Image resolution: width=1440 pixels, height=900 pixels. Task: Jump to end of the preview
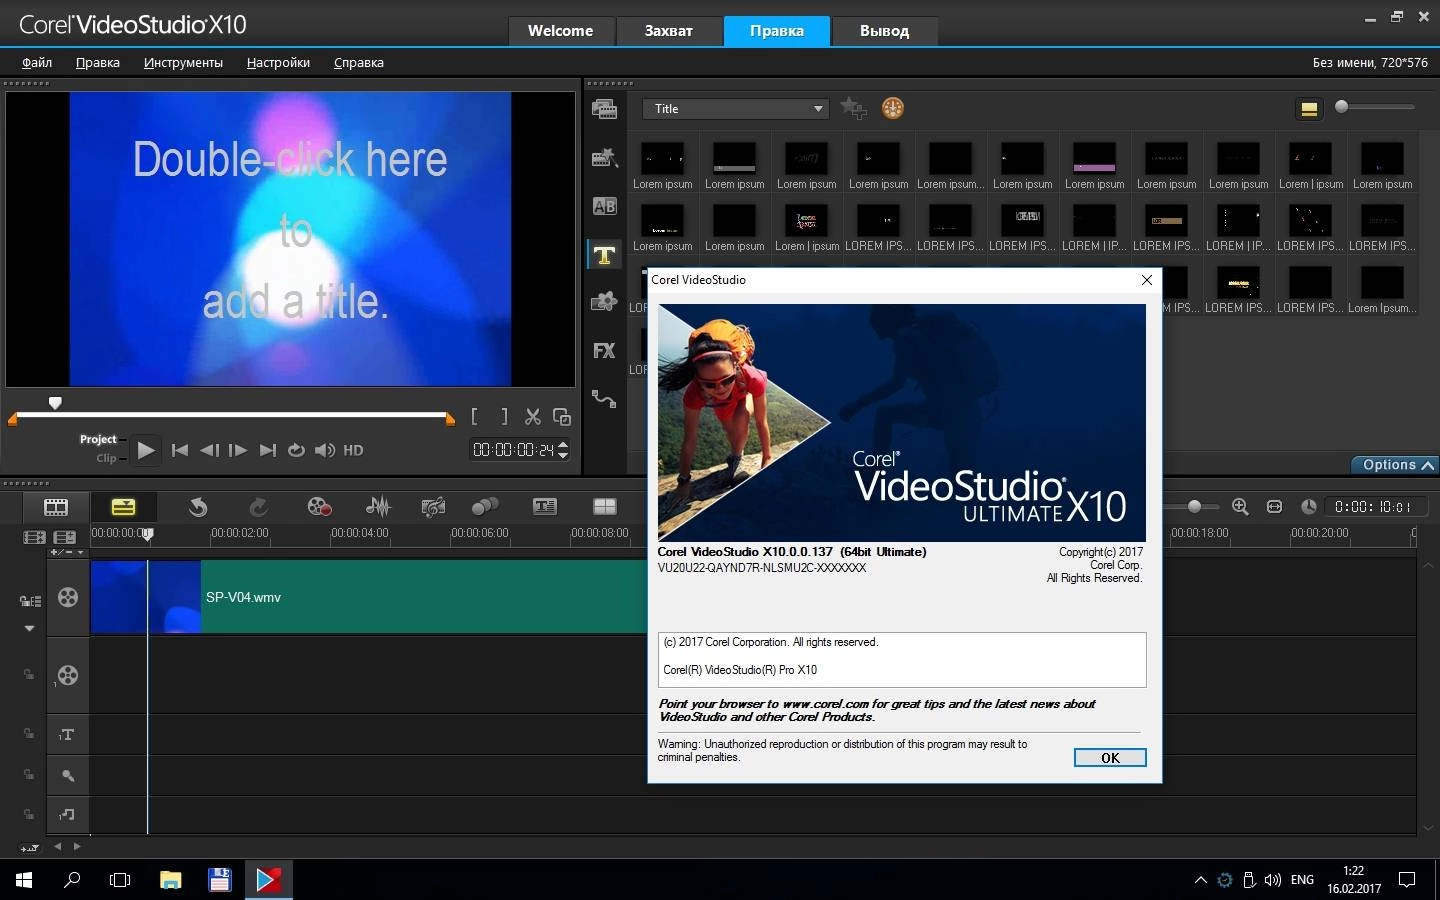(267, 450)
